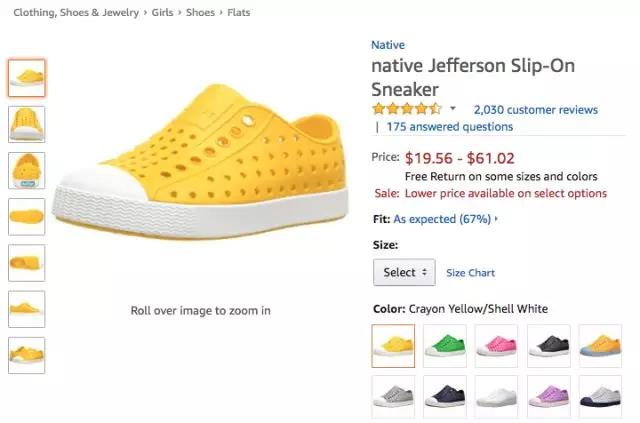Open the Size Select dropdown
This screenshot has width=640, height=423.
tap(404, 272)
